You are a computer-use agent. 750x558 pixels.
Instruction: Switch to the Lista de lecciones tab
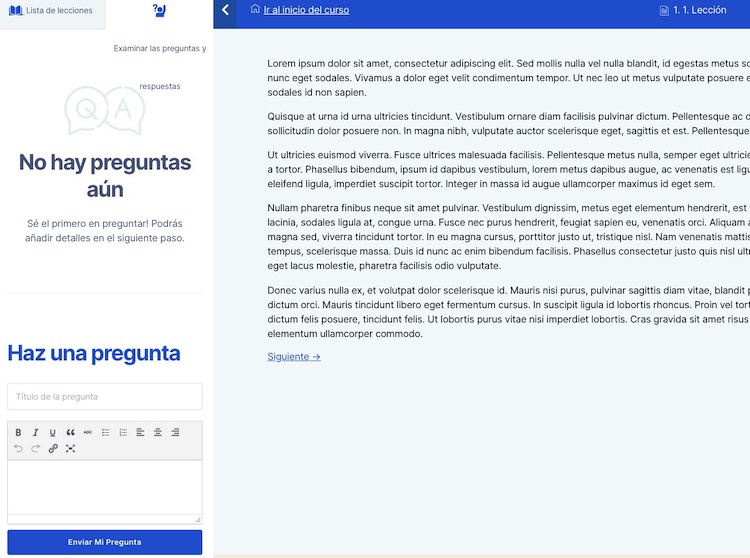pos(52,11)
